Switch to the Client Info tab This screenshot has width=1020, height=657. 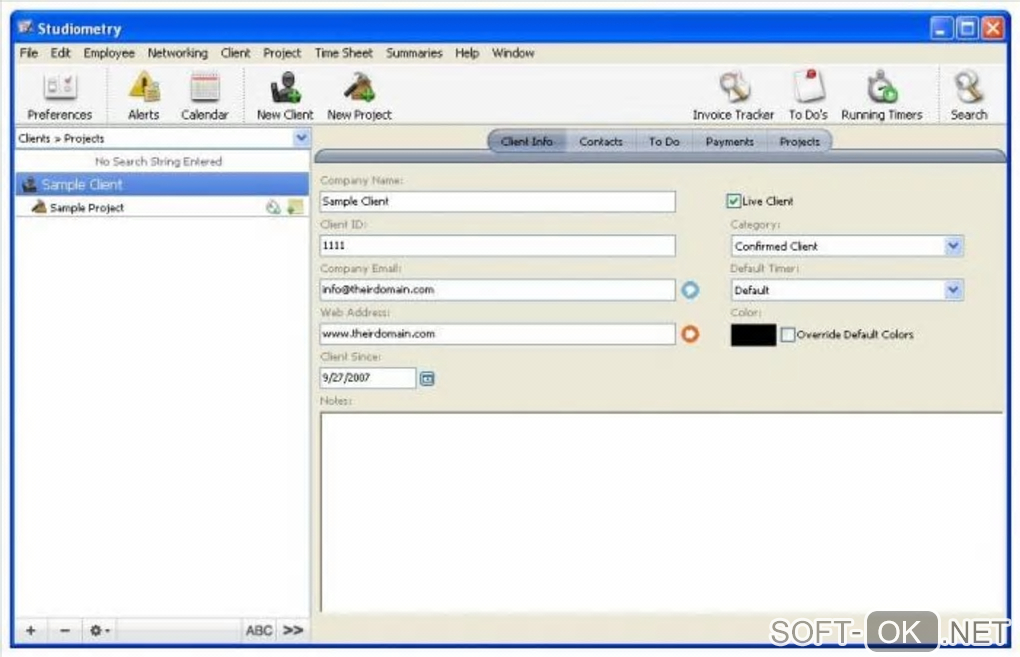click(x=527, y=141)
